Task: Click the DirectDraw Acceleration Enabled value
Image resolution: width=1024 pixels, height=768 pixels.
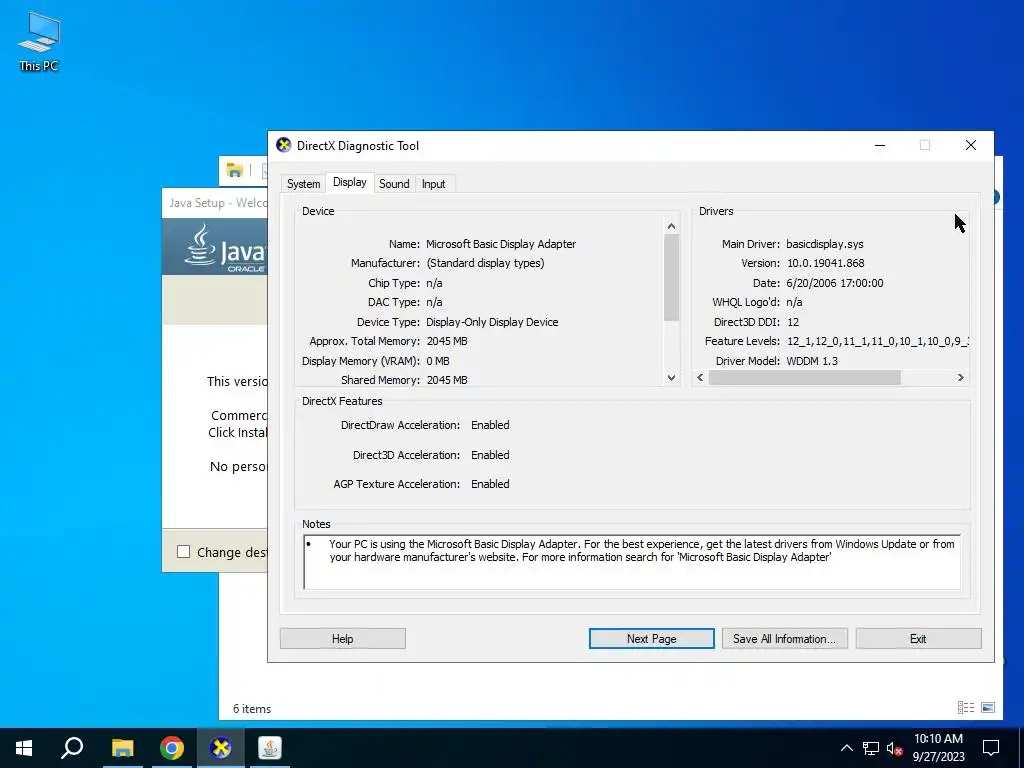Action: coord(490,425)
